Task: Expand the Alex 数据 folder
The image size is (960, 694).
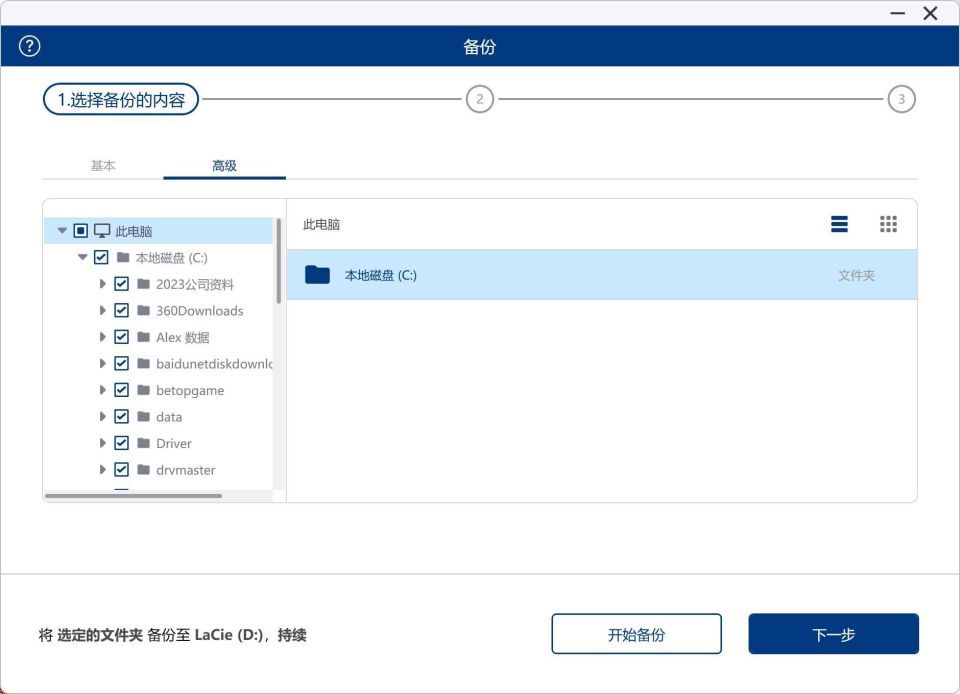Action: (102, 337)
